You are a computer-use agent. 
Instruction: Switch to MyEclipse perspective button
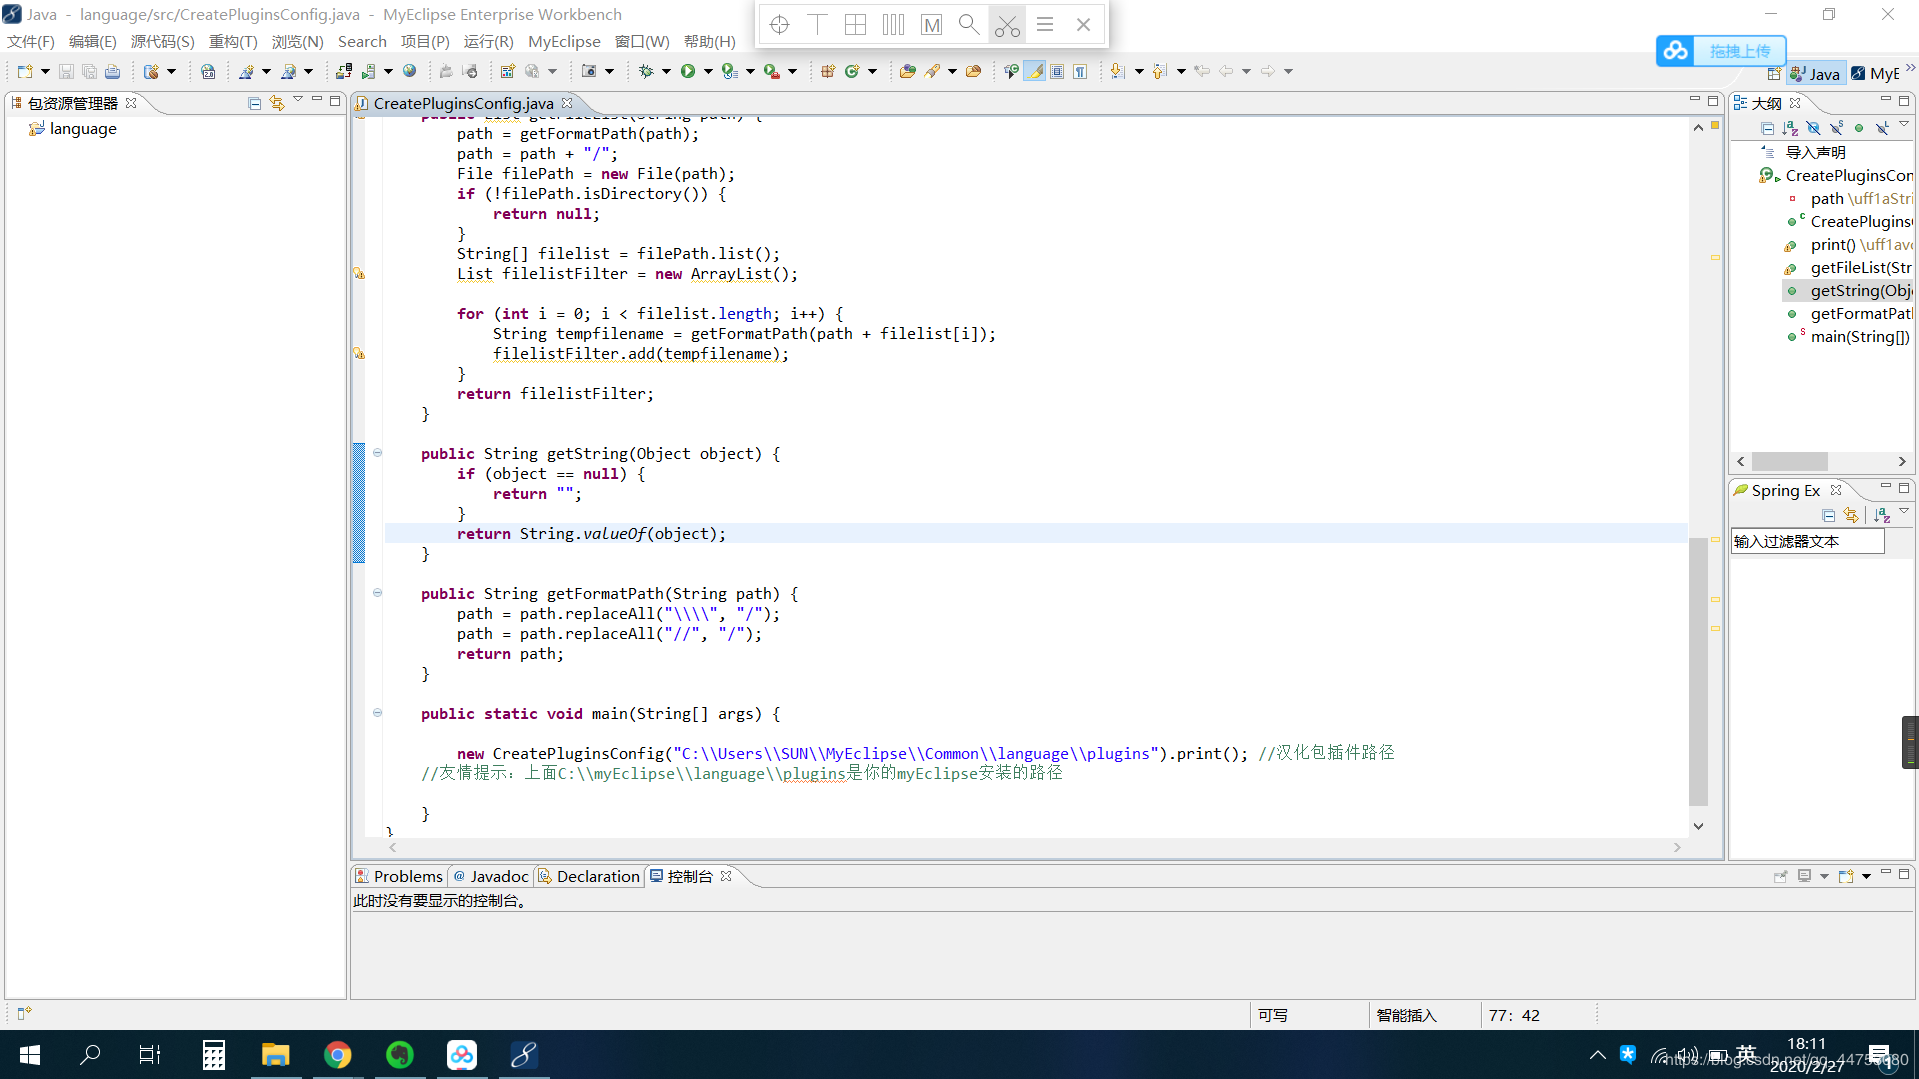click(1874, 73)
